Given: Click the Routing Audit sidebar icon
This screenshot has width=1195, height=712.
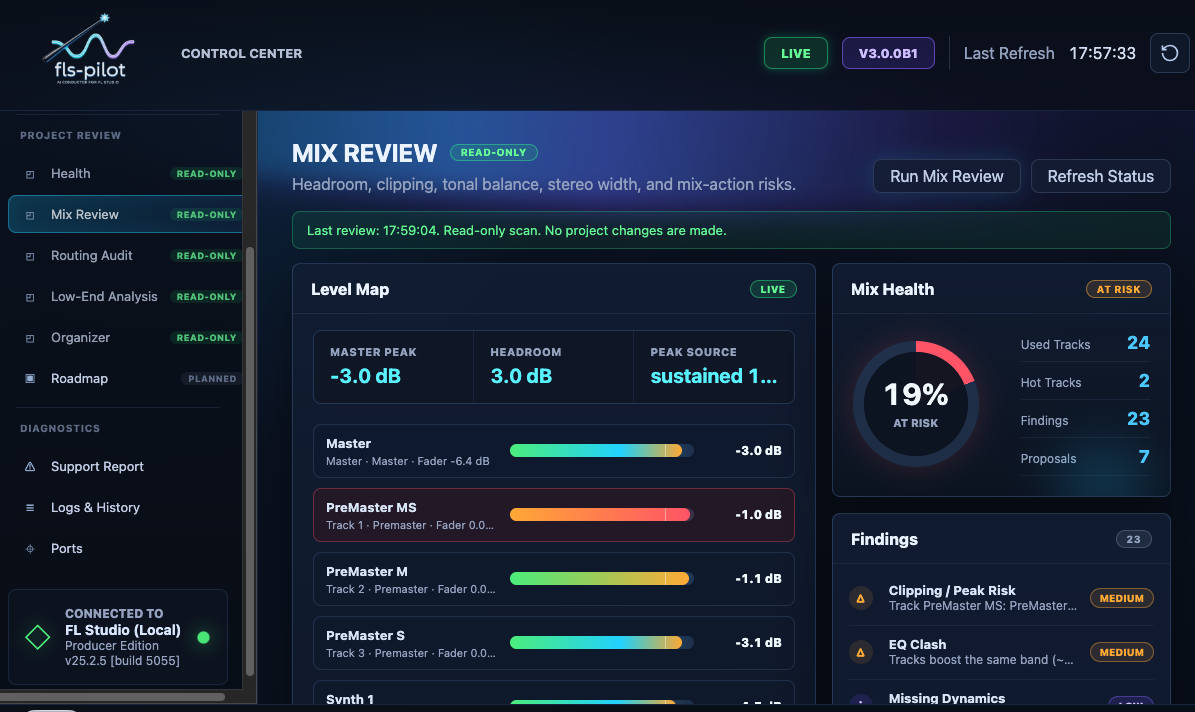Looking at the screenshot, I should point(30,257).
